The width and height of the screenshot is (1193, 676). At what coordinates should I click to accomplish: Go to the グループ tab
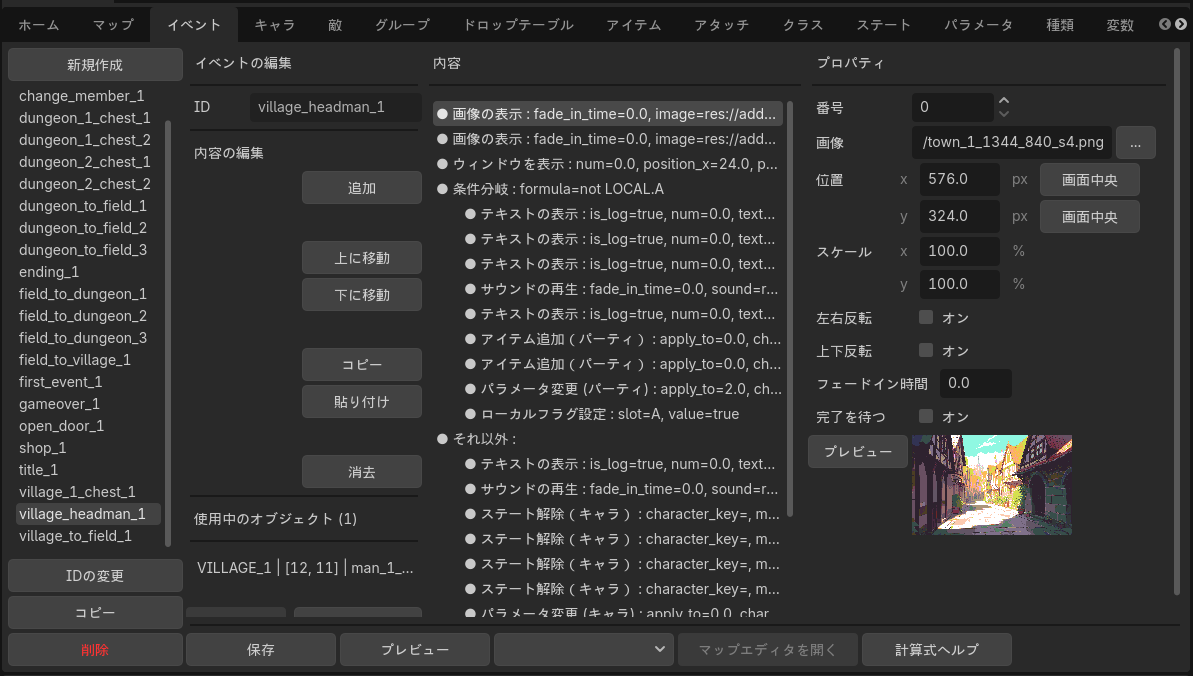click(x=402, y=25)
